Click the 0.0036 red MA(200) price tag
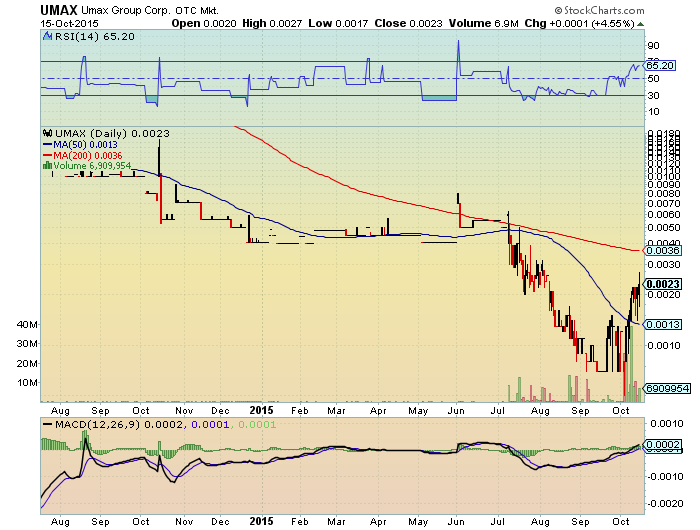Screen dimensions: 700x530 coord(662,250)
